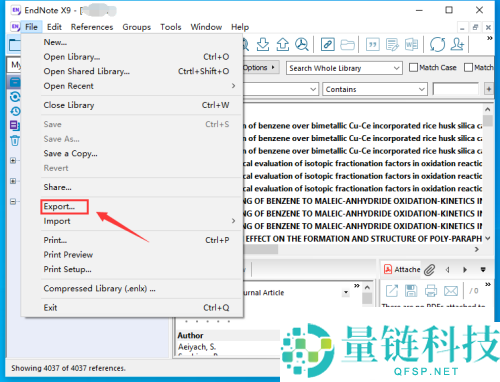Click the Open File folder toolbar icon
The height and width of the screenshot is (382, 500).
347,44
